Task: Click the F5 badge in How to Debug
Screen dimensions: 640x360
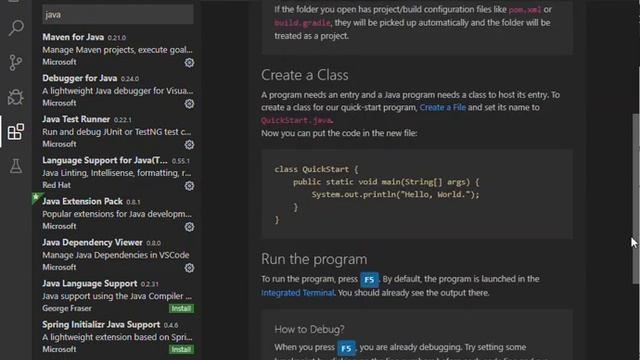Action: tap(346, 348)
